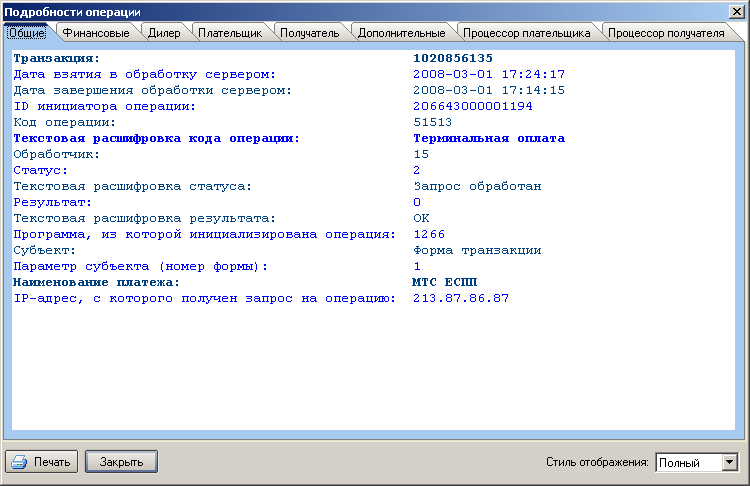
Task: Click transaction number 1020856135
Action: pos(452,58)
